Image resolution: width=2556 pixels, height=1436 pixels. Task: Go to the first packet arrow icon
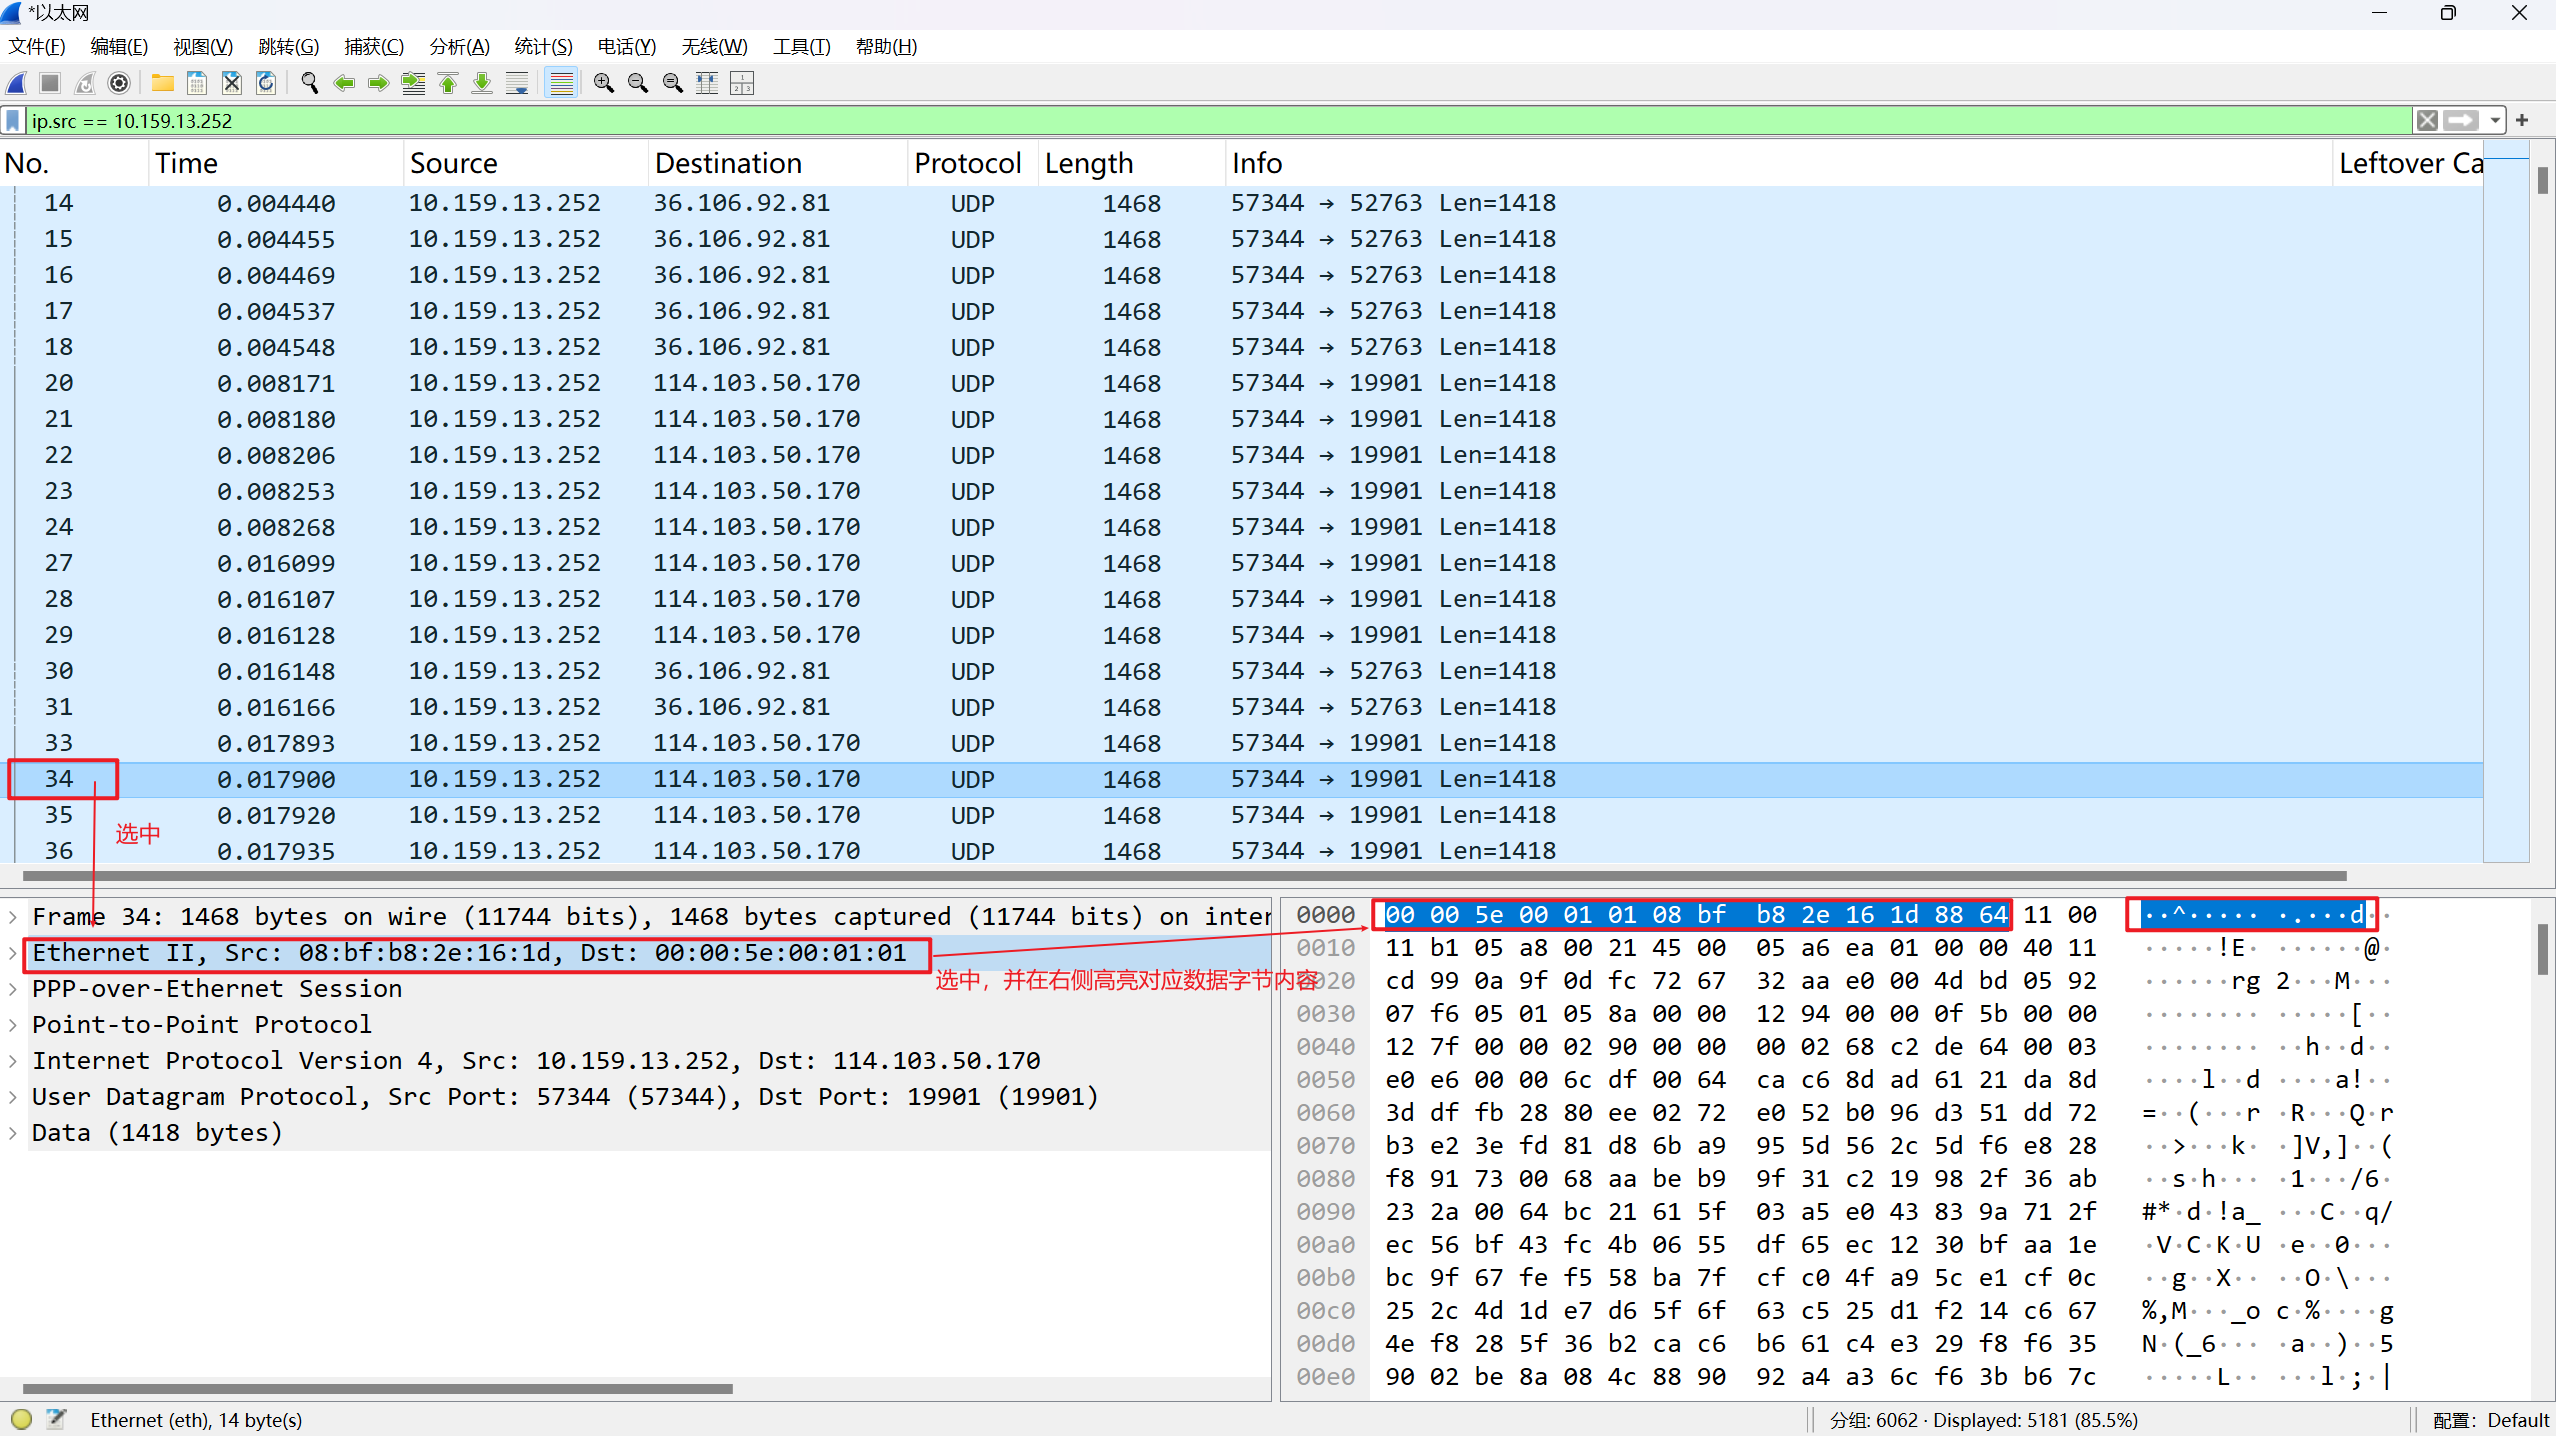(x=448, y=83)
